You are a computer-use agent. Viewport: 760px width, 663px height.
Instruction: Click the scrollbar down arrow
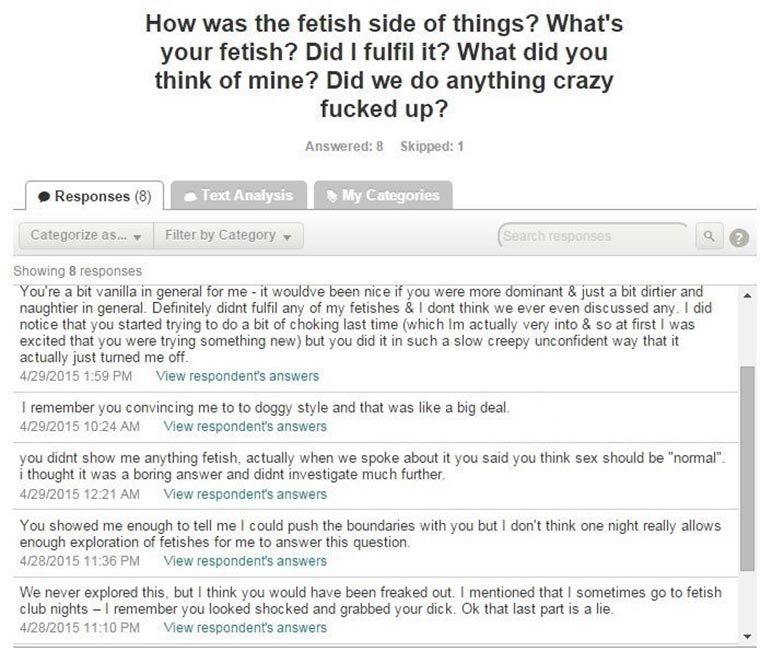(x=745, y=635)
